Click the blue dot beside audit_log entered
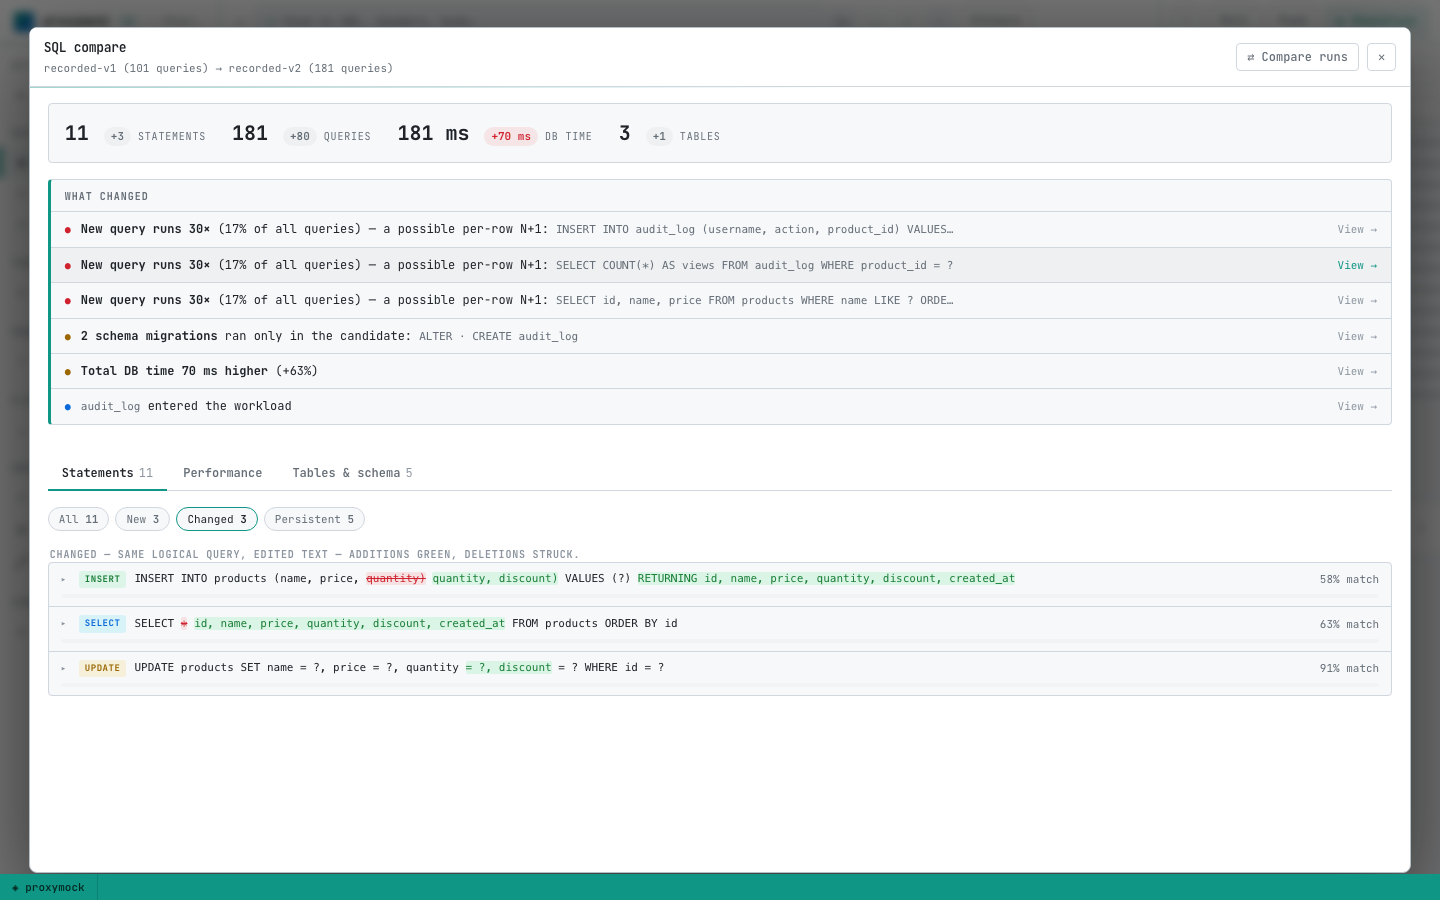The width and height of the screenshot is (1440, 900). 68,407
